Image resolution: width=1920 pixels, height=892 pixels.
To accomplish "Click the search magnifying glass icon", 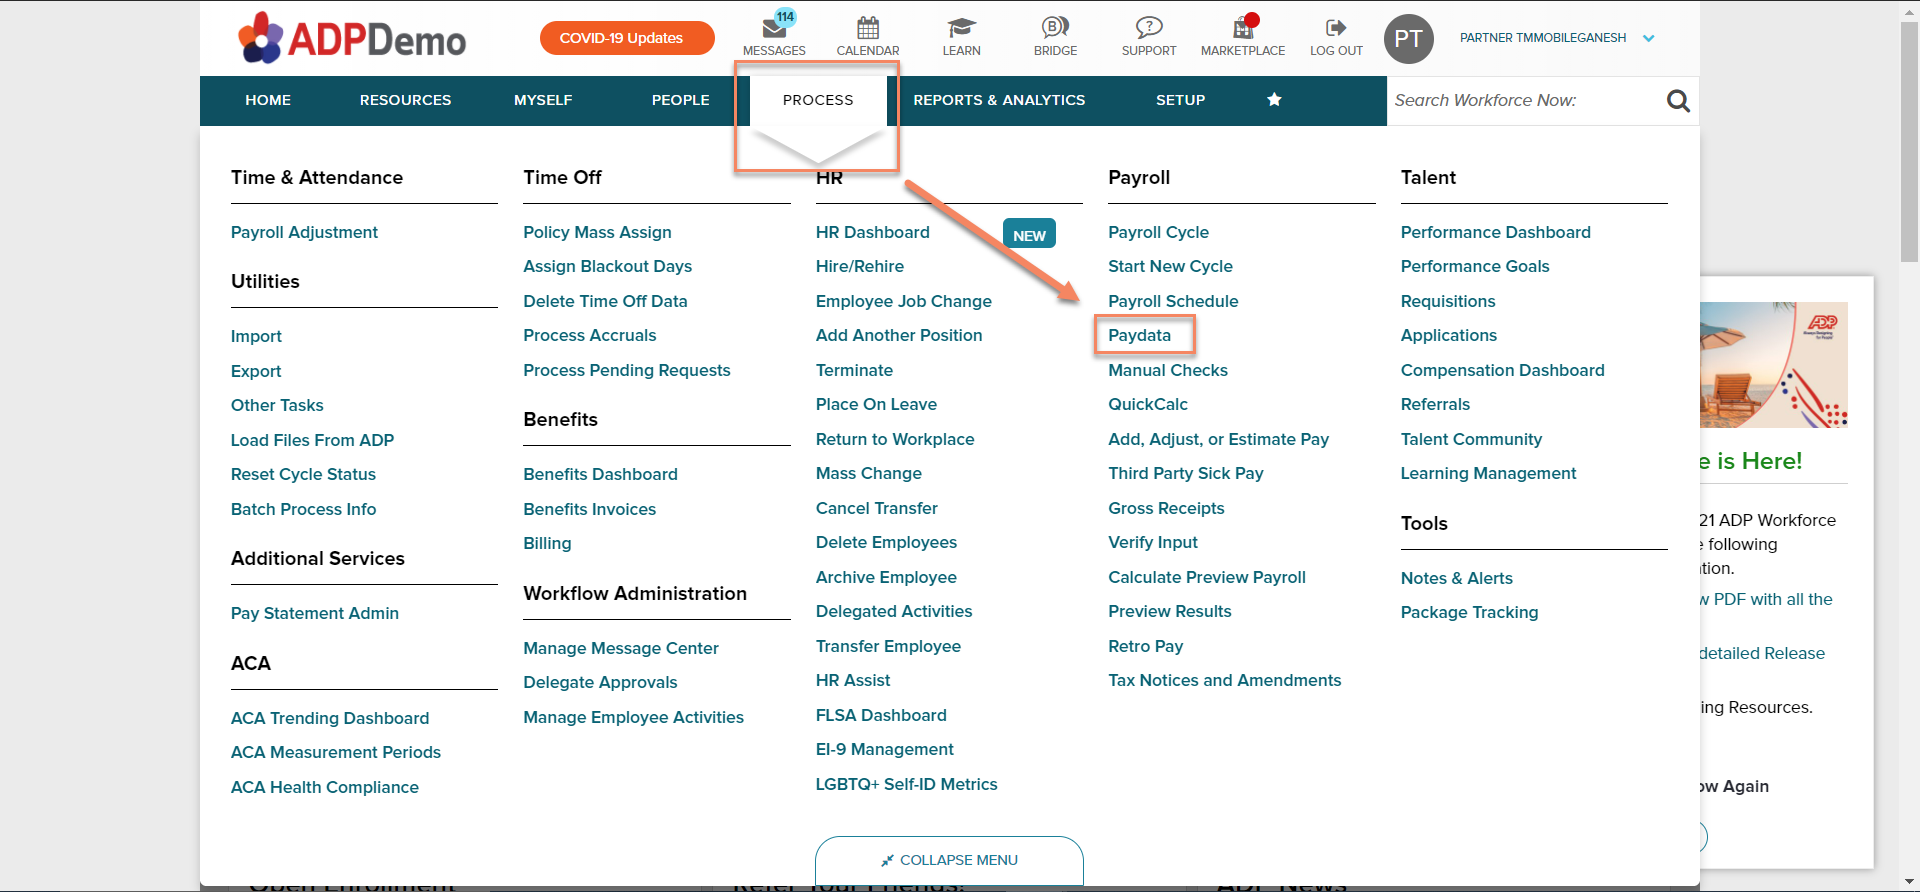I will point(1678,101).
